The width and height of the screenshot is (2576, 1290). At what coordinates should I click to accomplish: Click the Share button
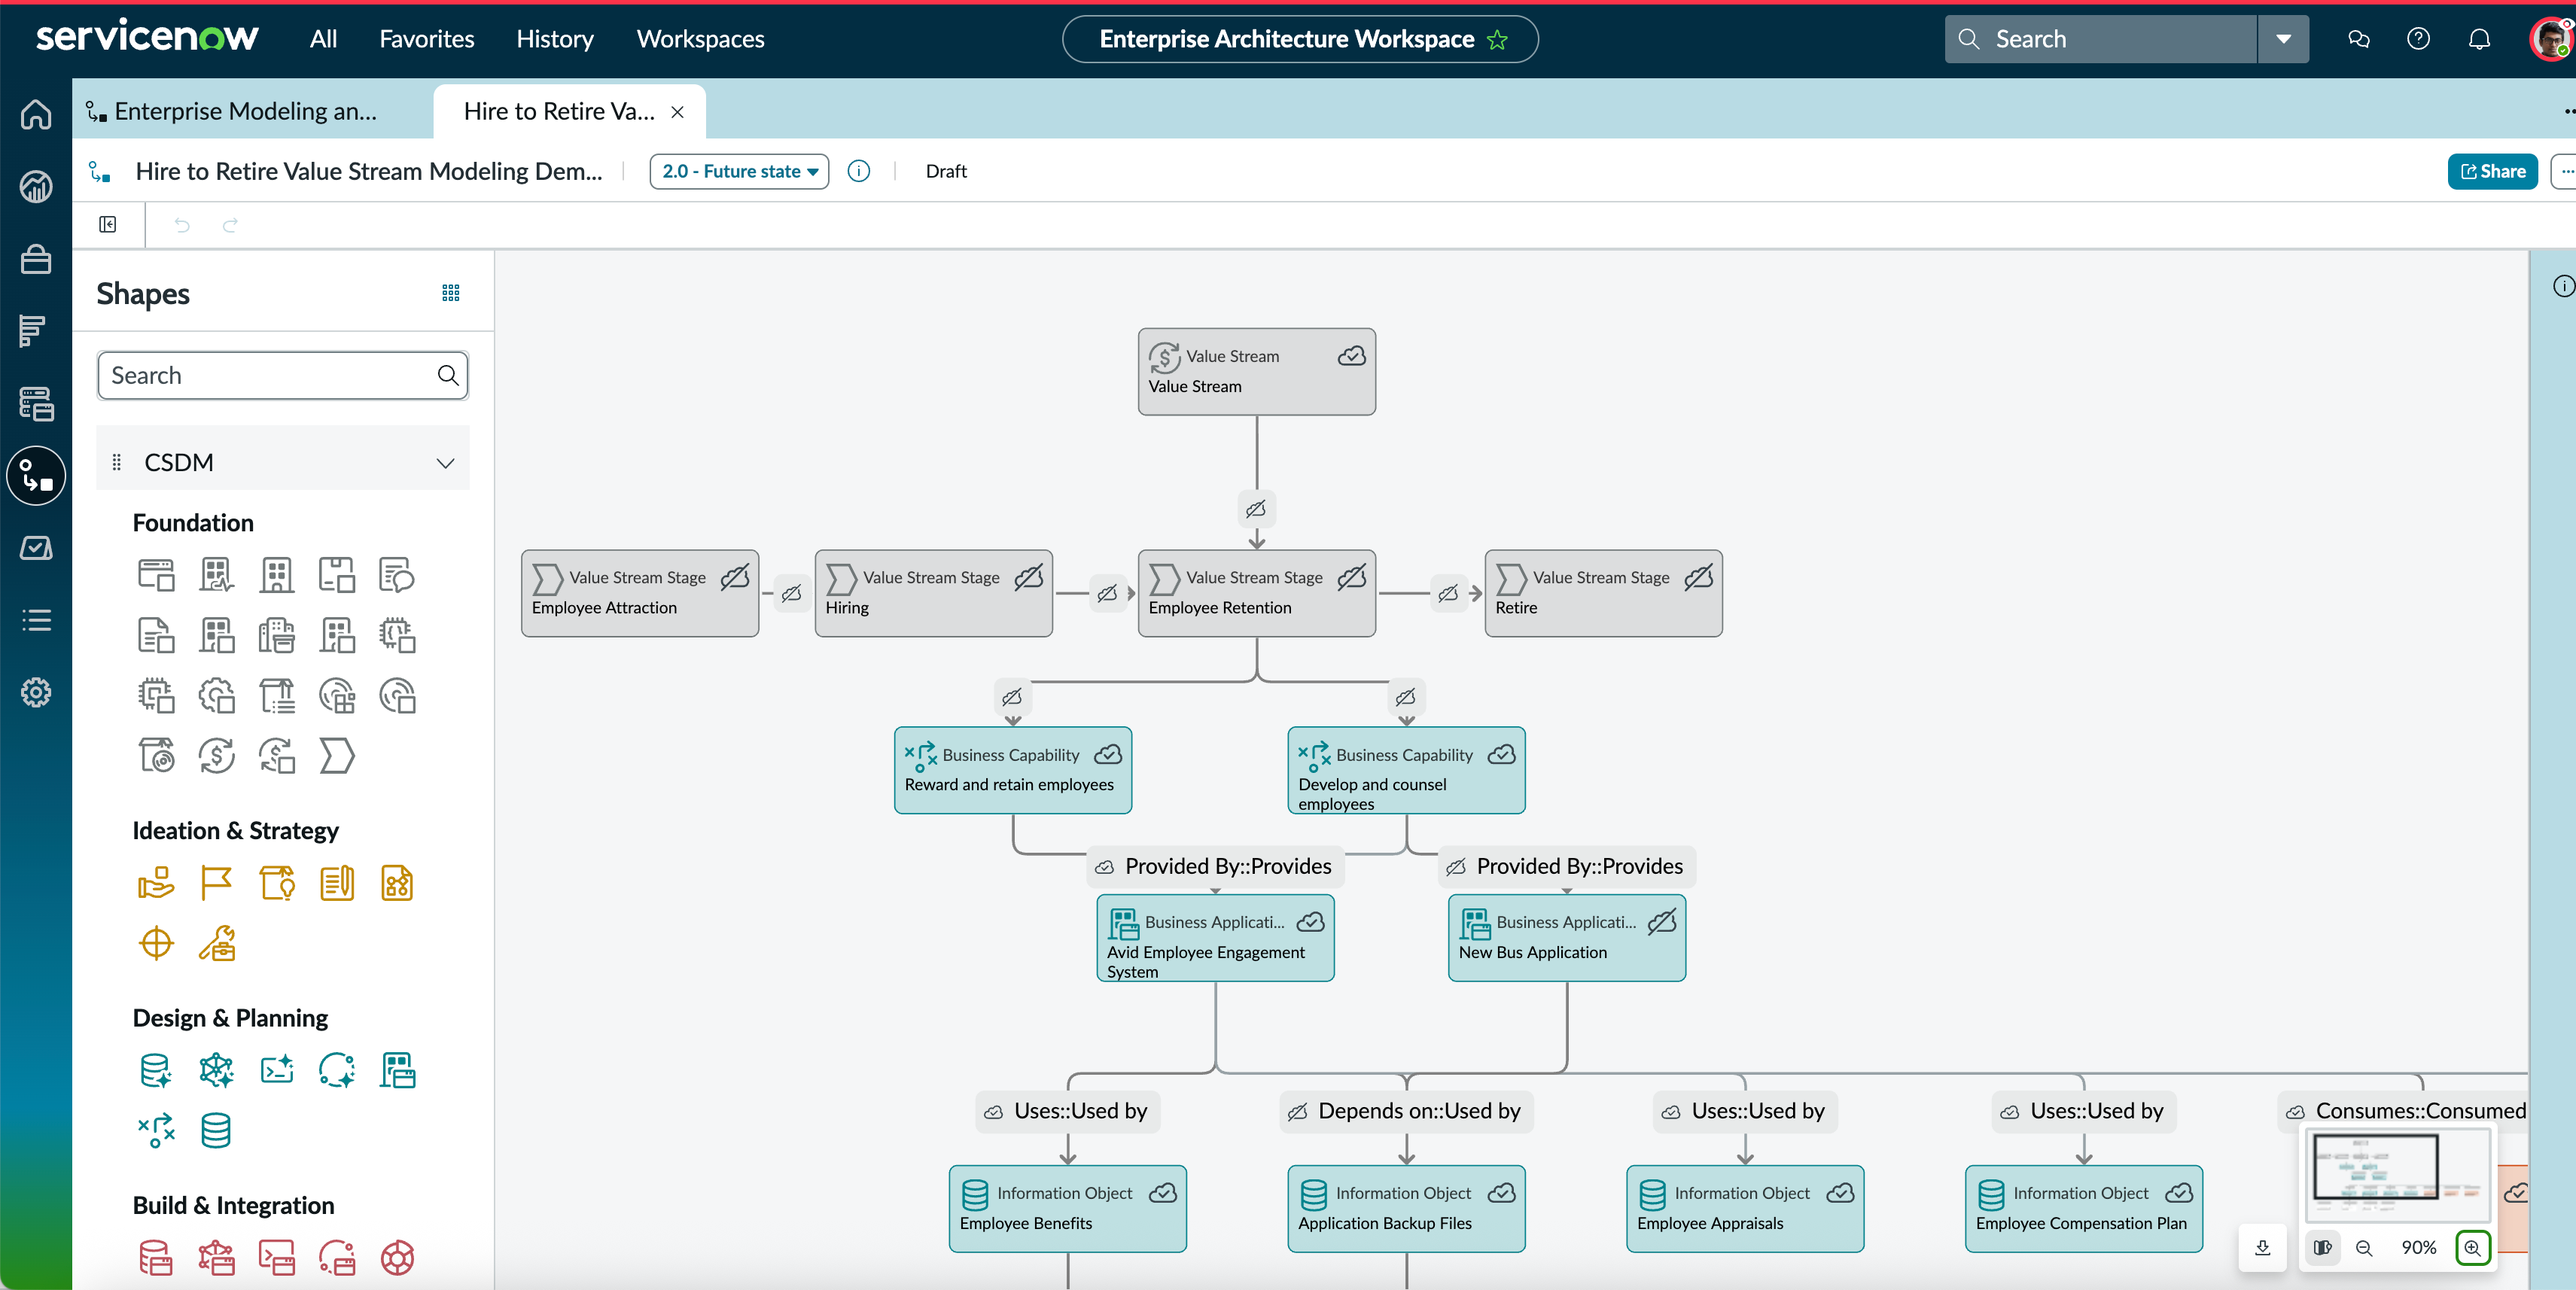coord(2492,171)
